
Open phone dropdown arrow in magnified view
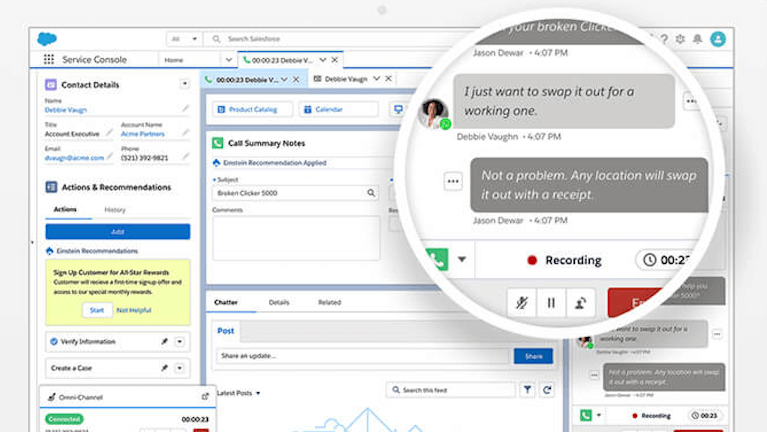(462, 259)
